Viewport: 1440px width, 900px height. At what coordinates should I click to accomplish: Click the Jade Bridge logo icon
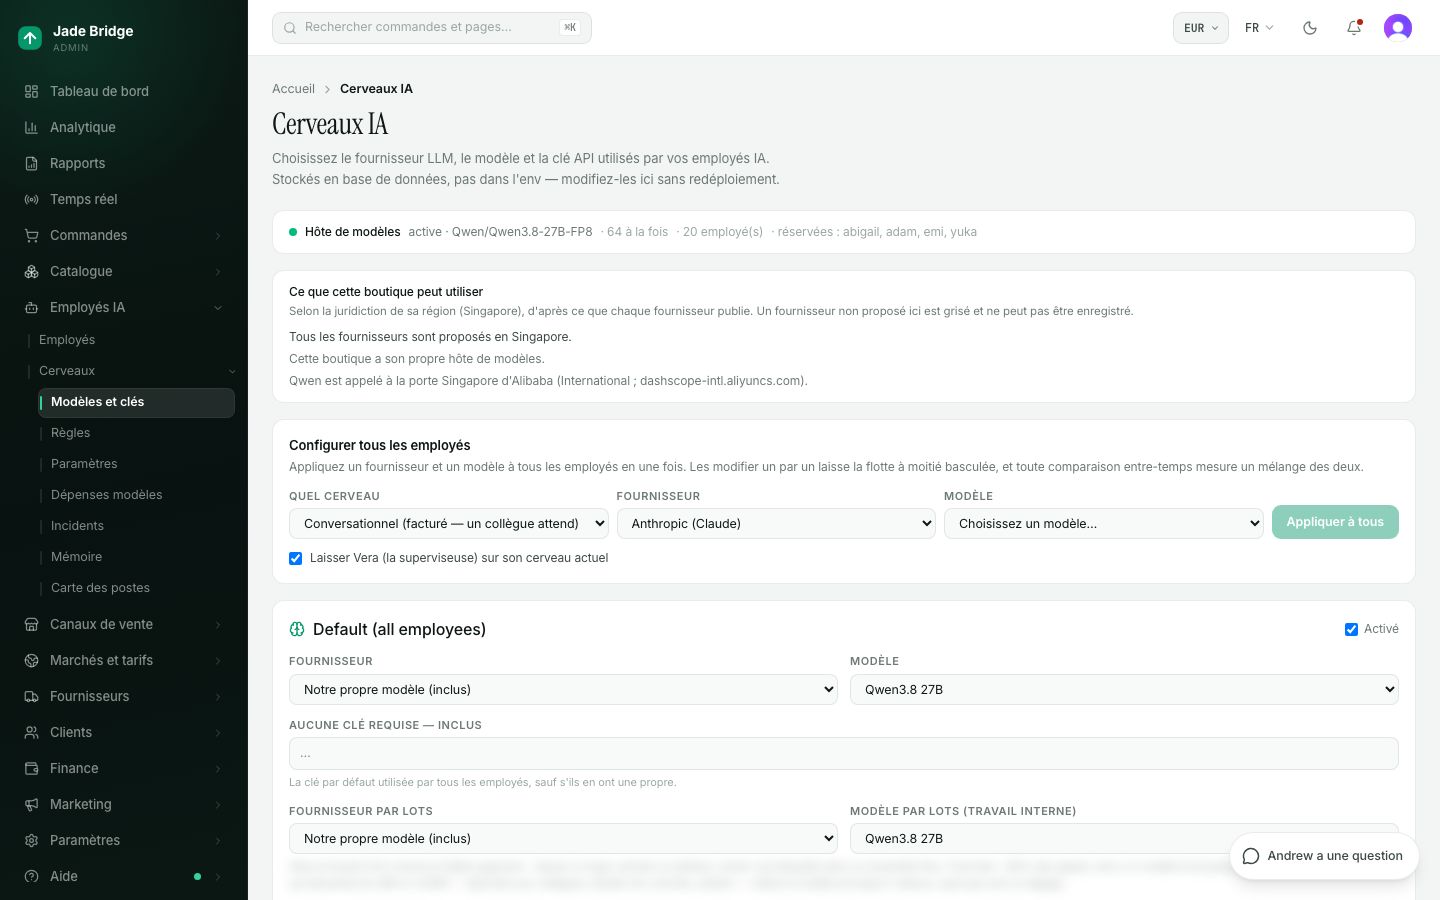30,38
